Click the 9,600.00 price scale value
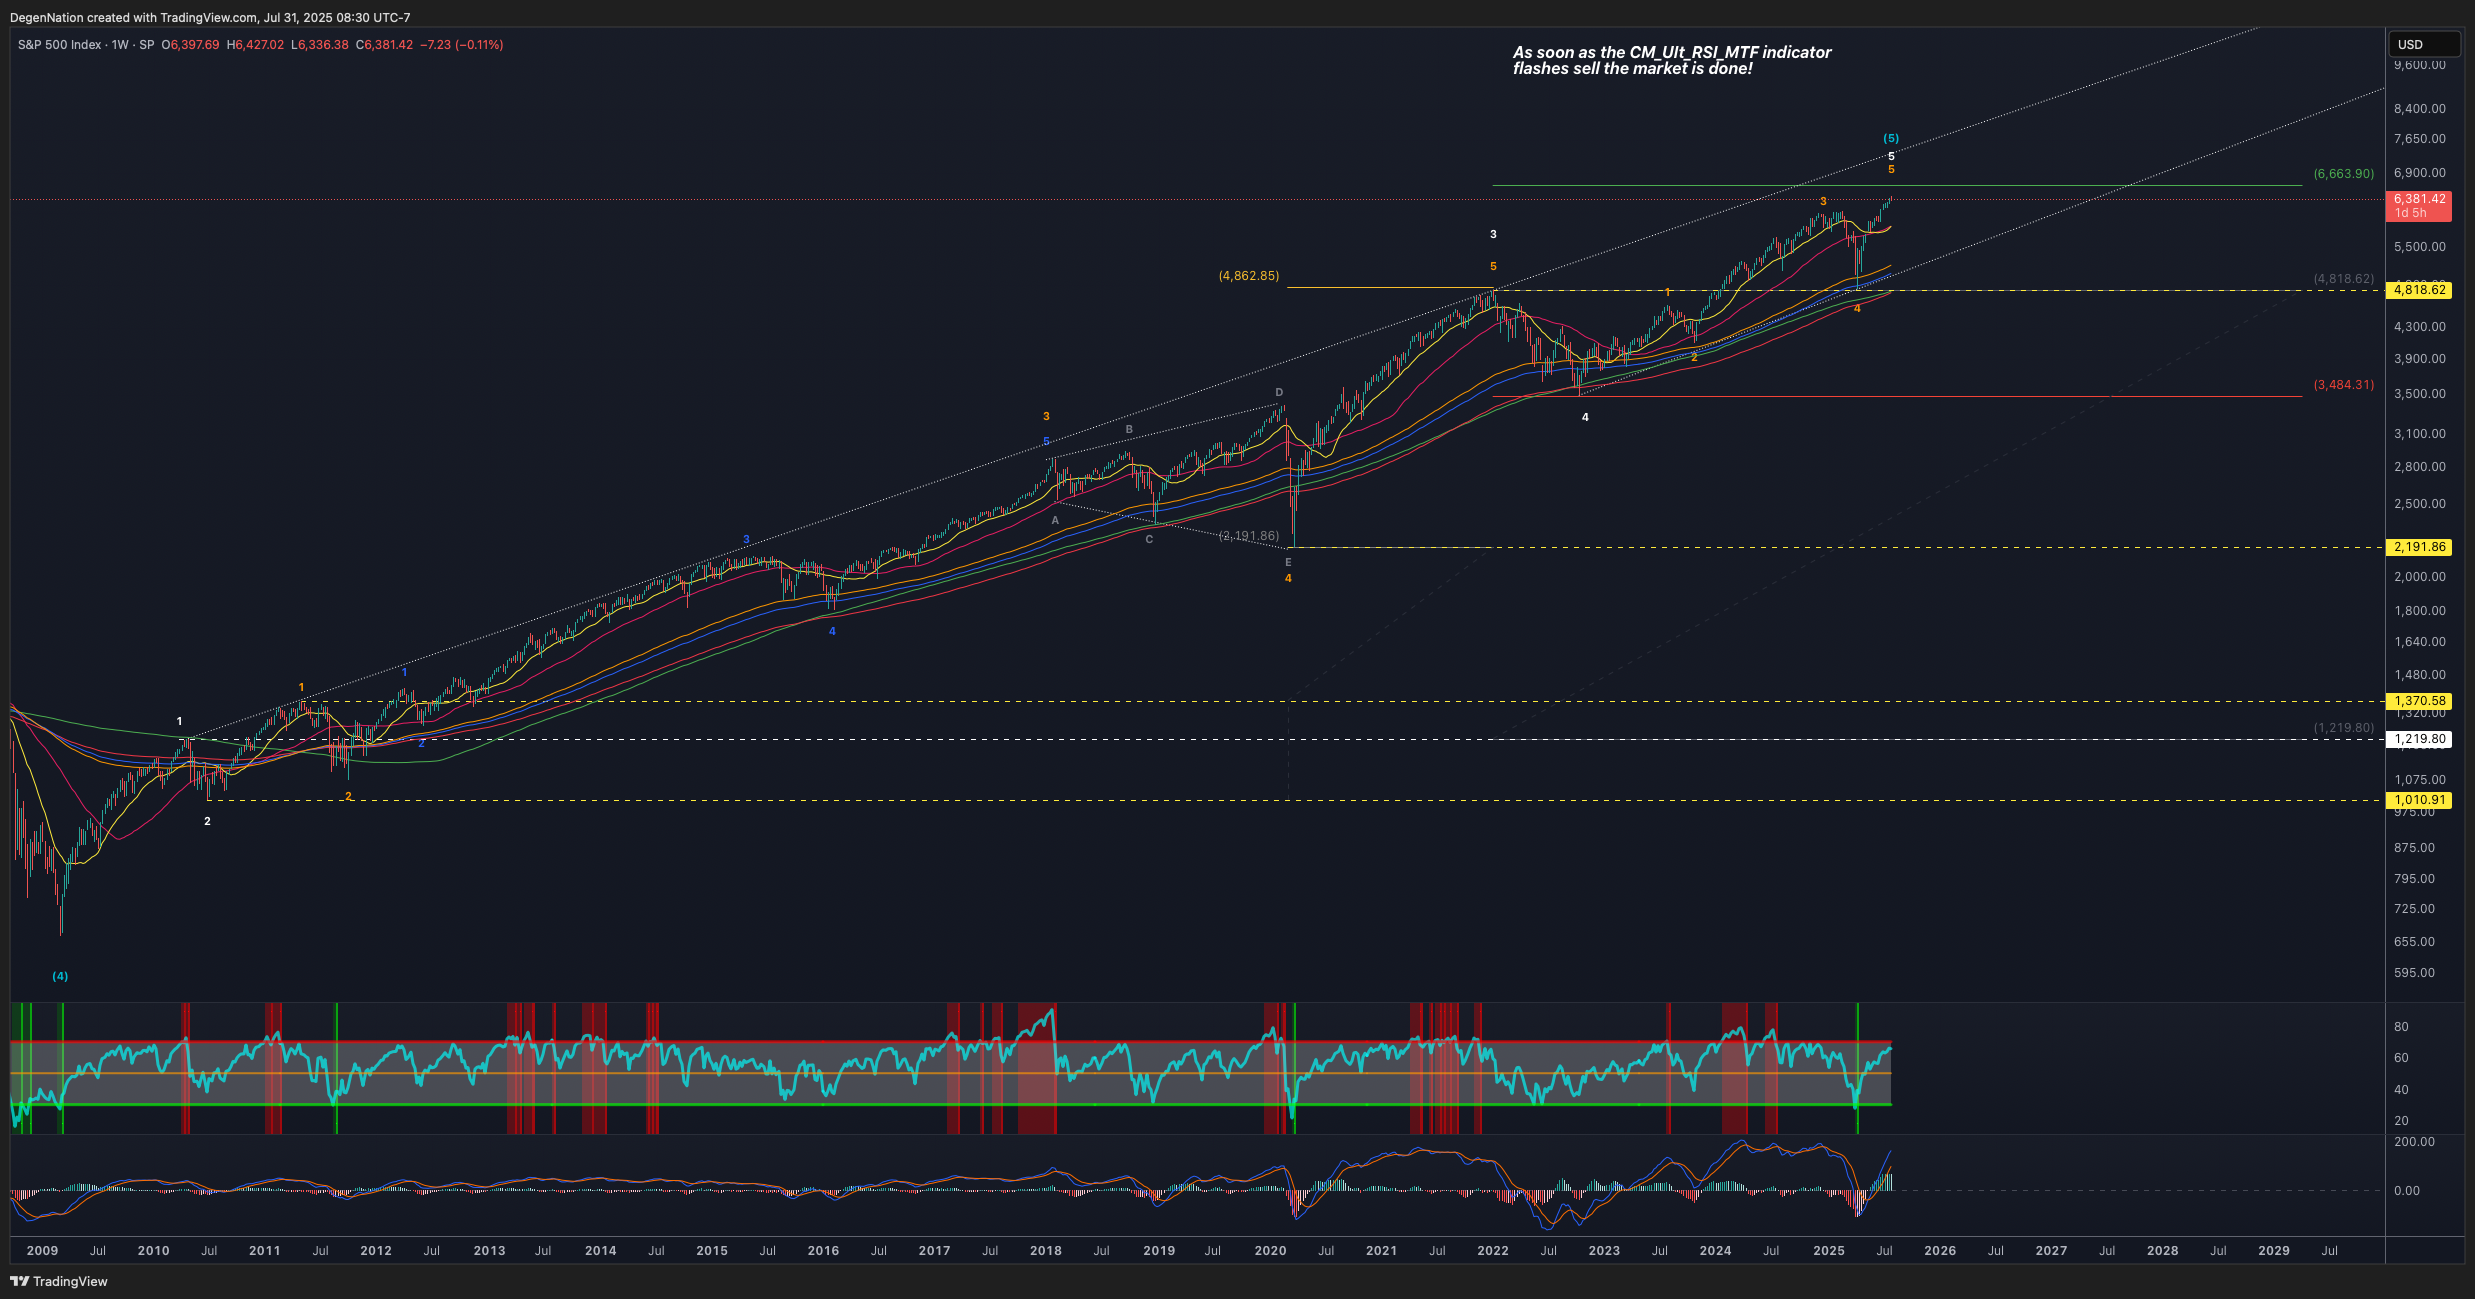 (2420, 65)
